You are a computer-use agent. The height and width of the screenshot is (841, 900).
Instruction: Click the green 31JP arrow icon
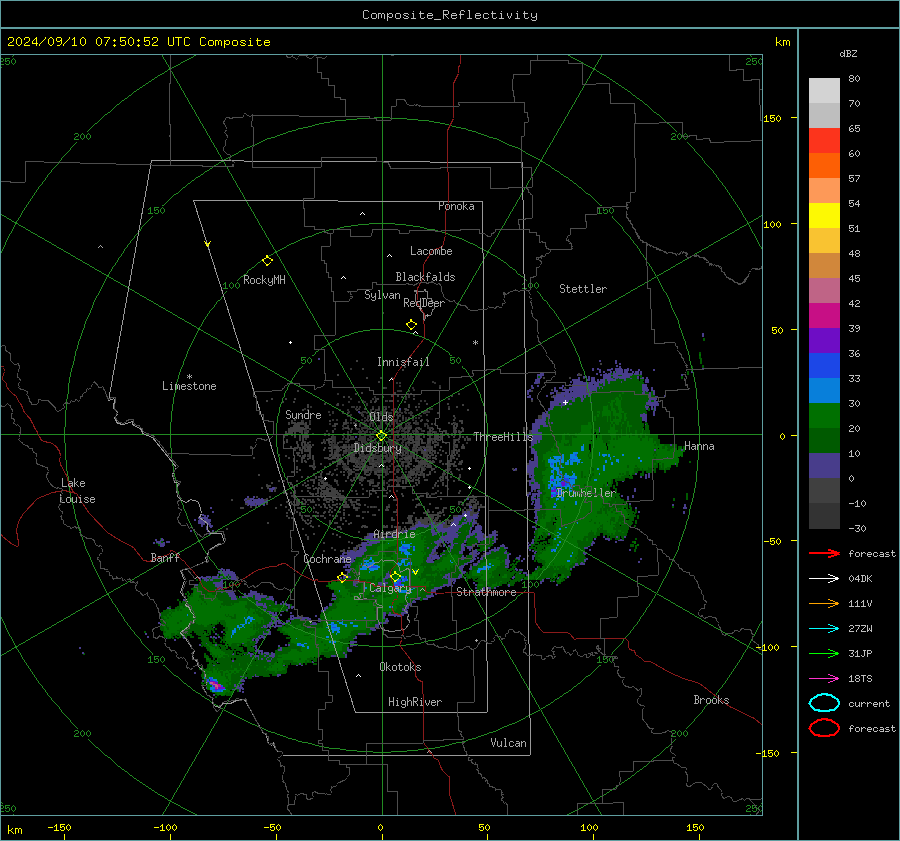824,653
